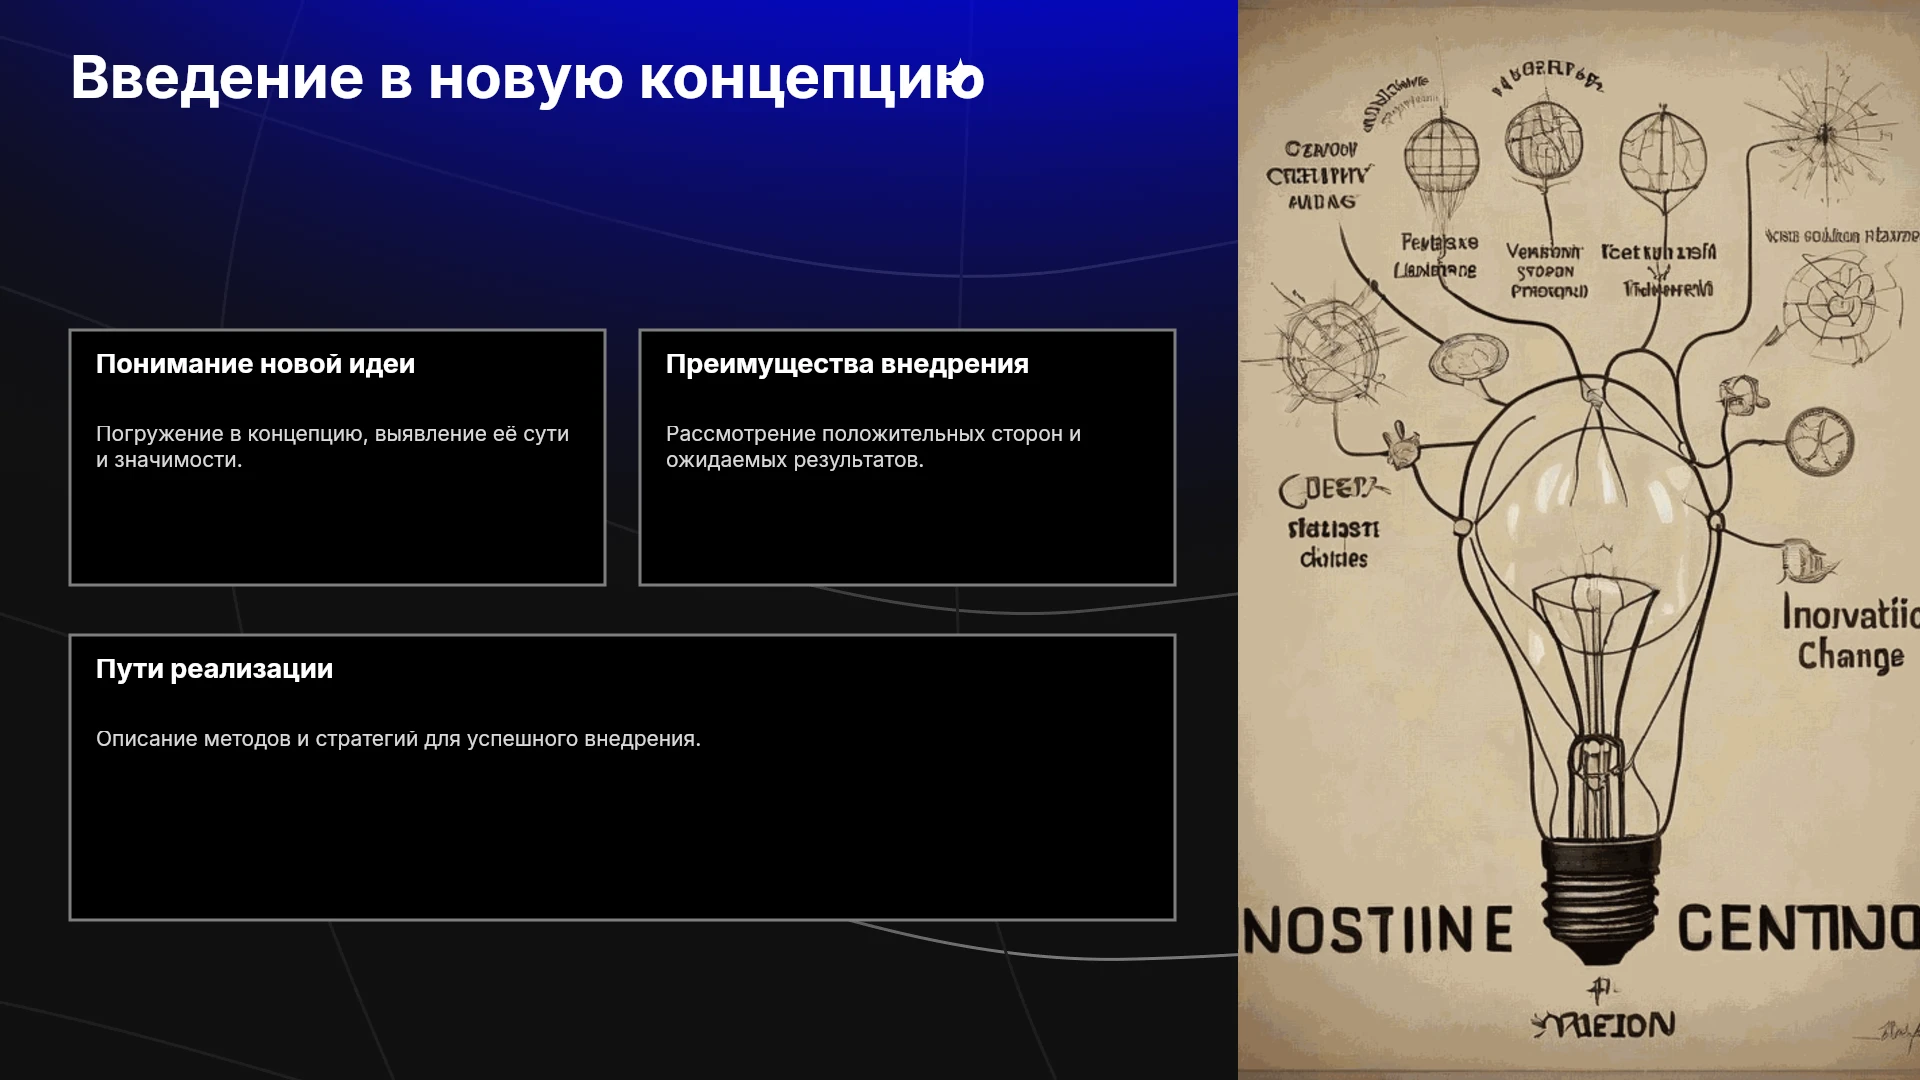Click the "MEION" caption under the bulb
Screen dimensions: 1920x1080
[x=1605, y=1024]
